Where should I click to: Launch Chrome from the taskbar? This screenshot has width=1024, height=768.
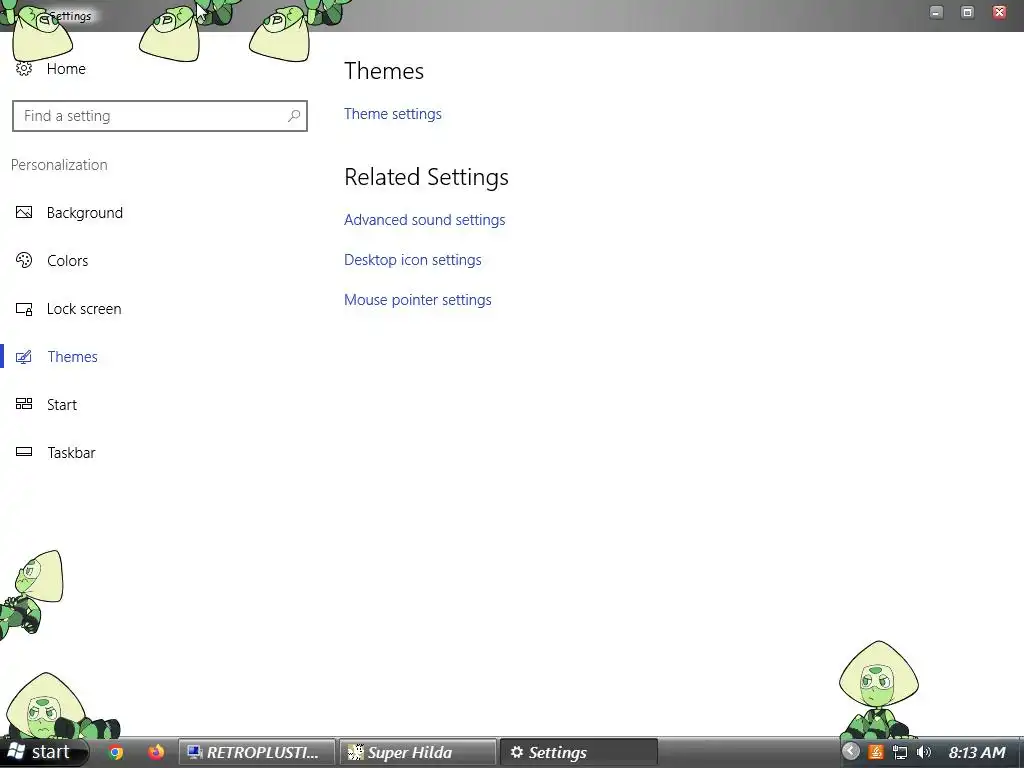(x=116, y=752)
